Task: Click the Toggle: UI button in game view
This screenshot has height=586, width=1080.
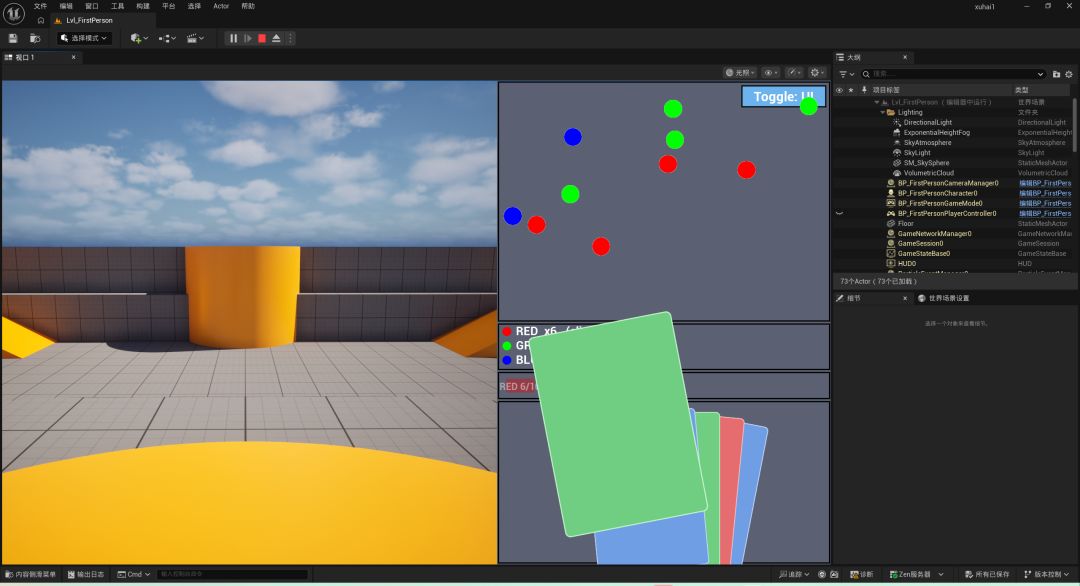Action: pos(784,96)
